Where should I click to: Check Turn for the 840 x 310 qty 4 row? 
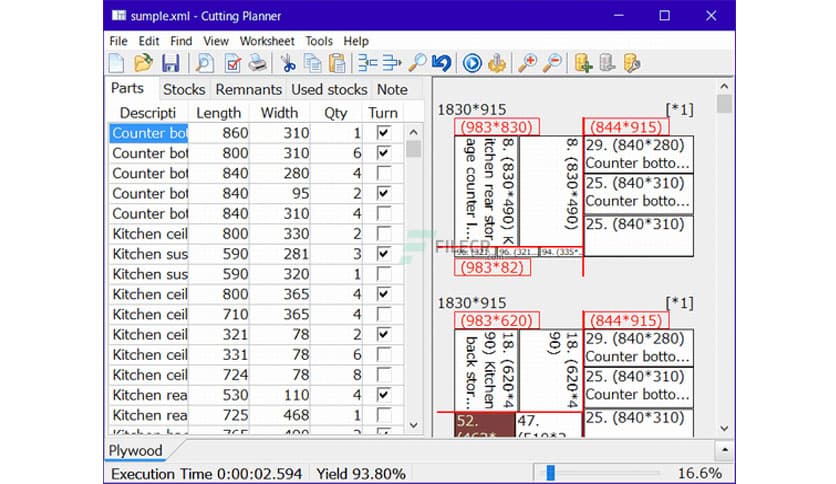pos(383,213)
